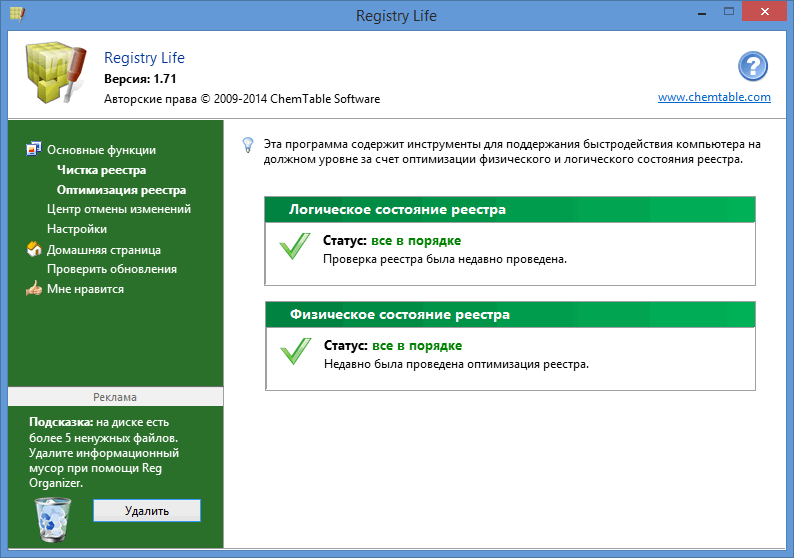The image size is (794, 558).
Task: Click the Основные функции icon
Action: click(x=34, y=149)
